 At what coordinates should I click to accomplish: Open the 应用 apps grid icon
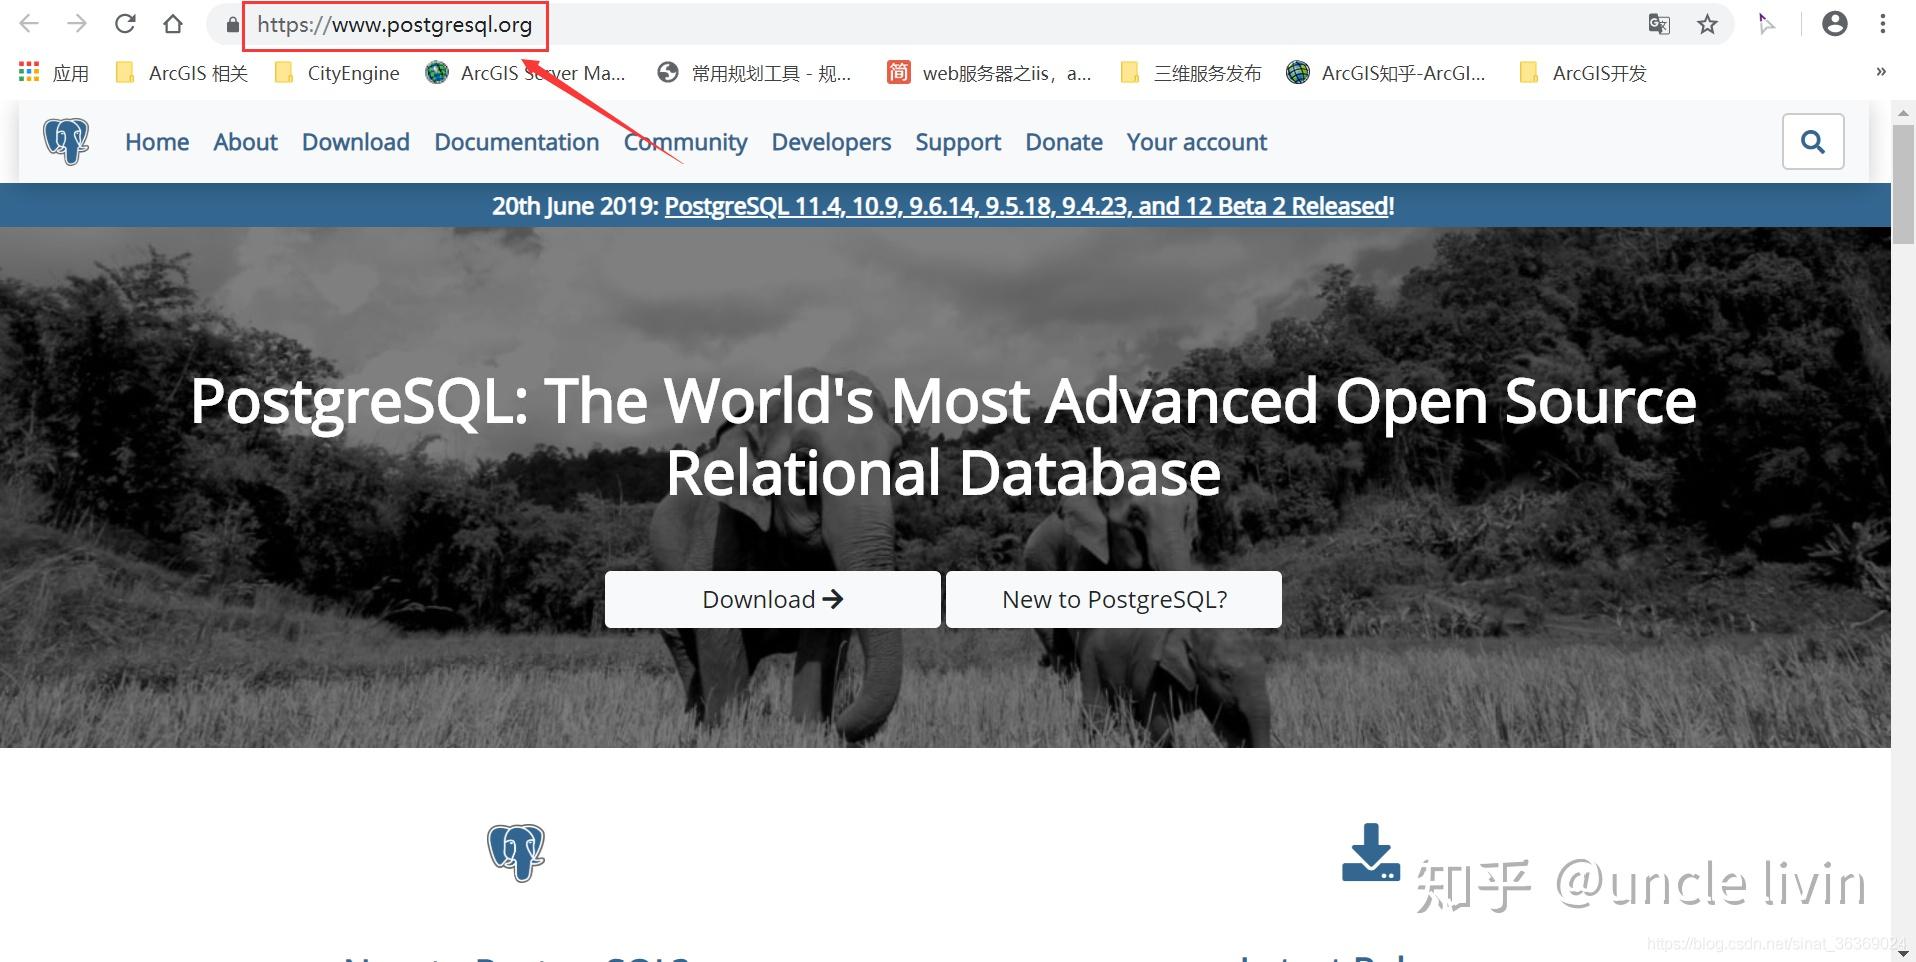coord(27,71)
